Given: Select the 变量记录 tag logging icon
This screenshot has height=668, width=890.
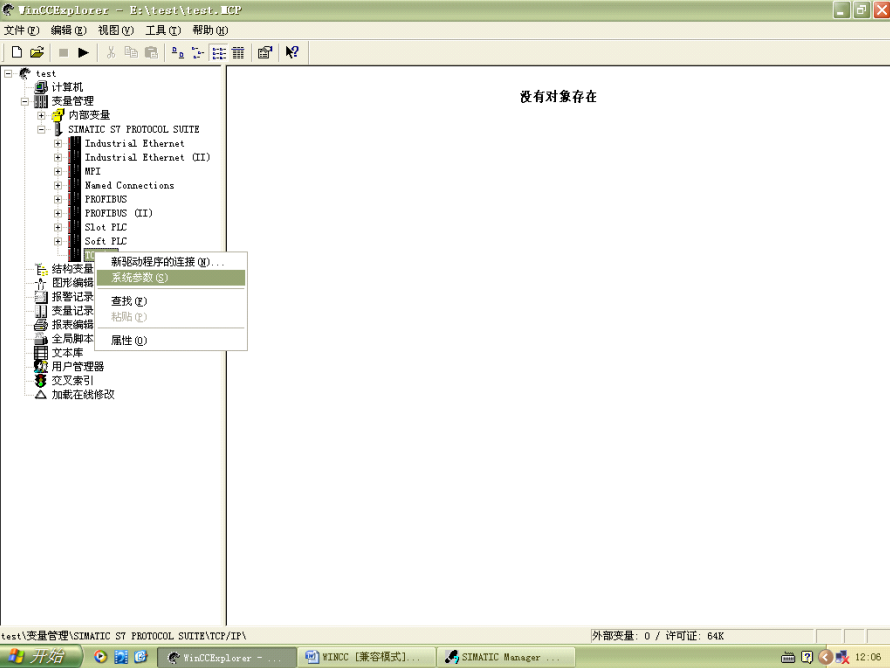Looking at the screenshot, I should [41, 311].
